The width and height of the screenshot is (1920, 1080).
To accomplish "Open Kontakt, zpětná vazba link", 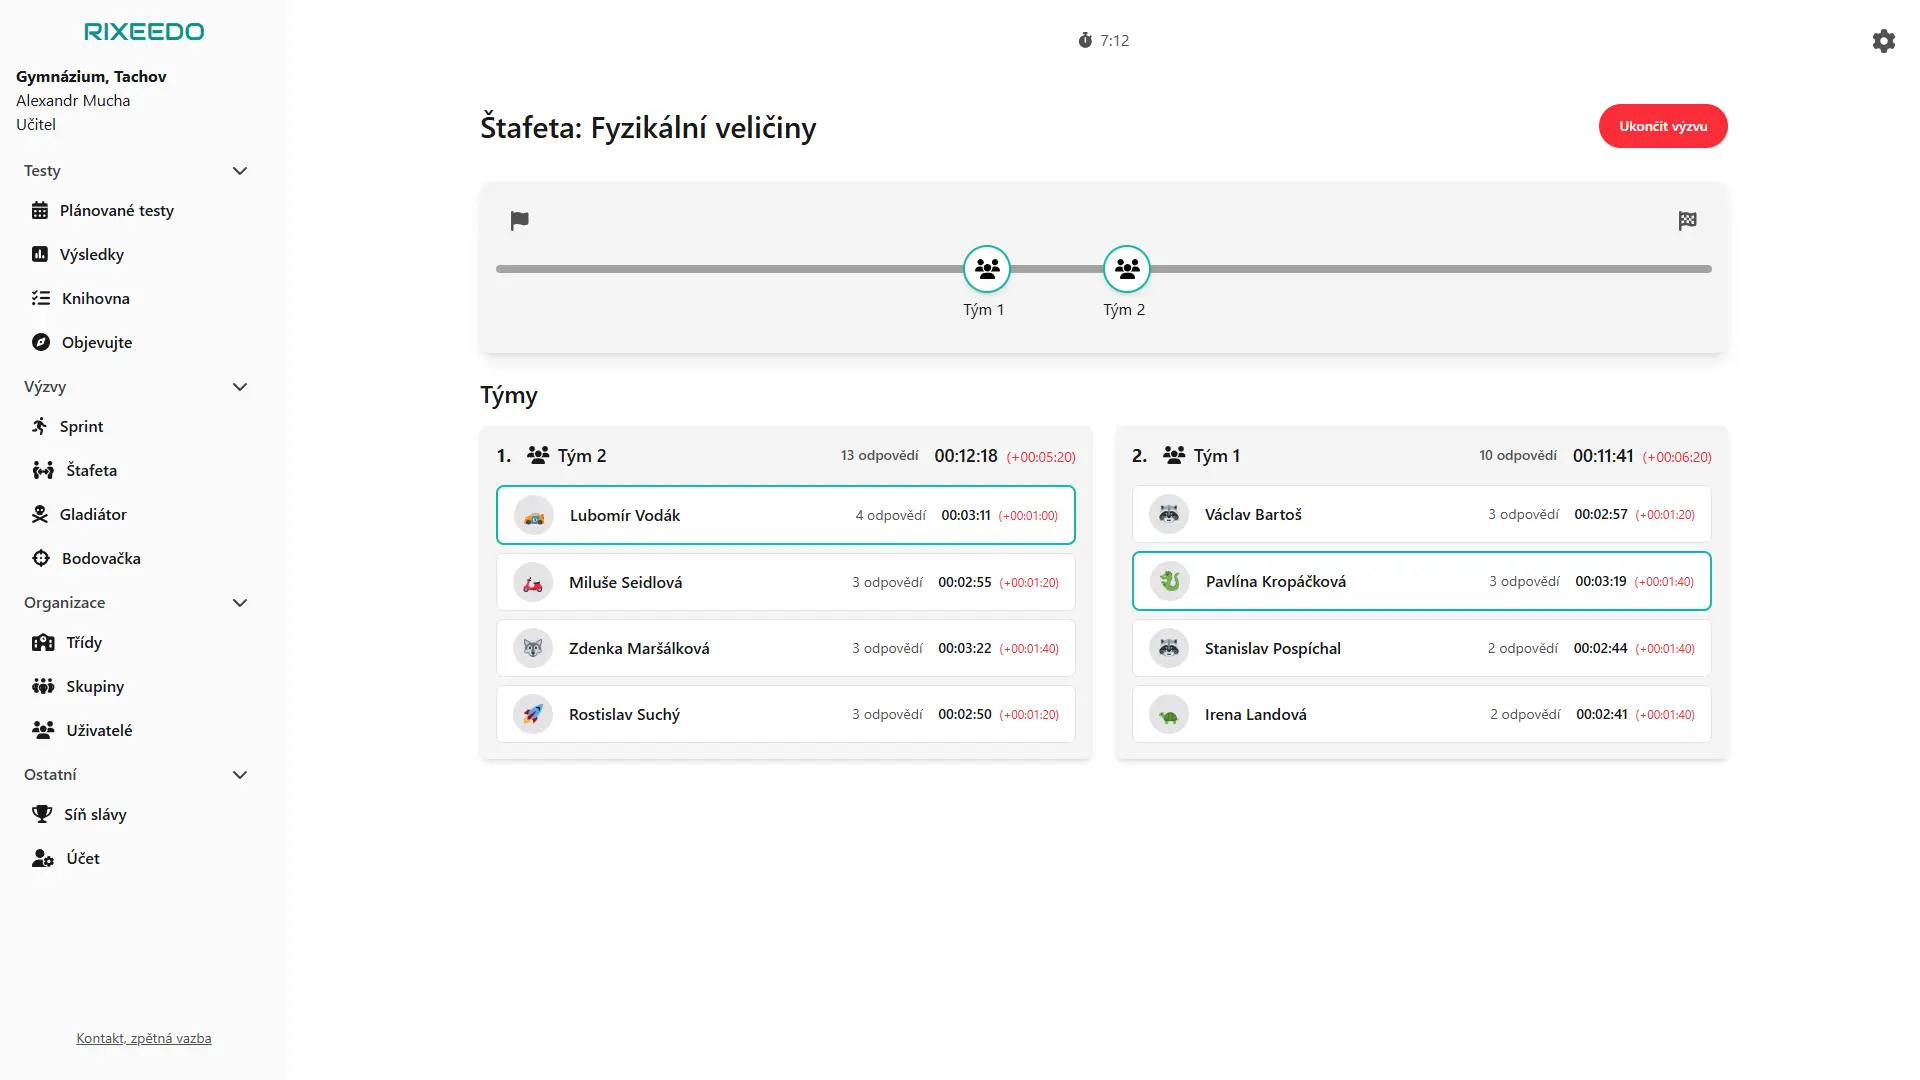I will (144, 1038).
